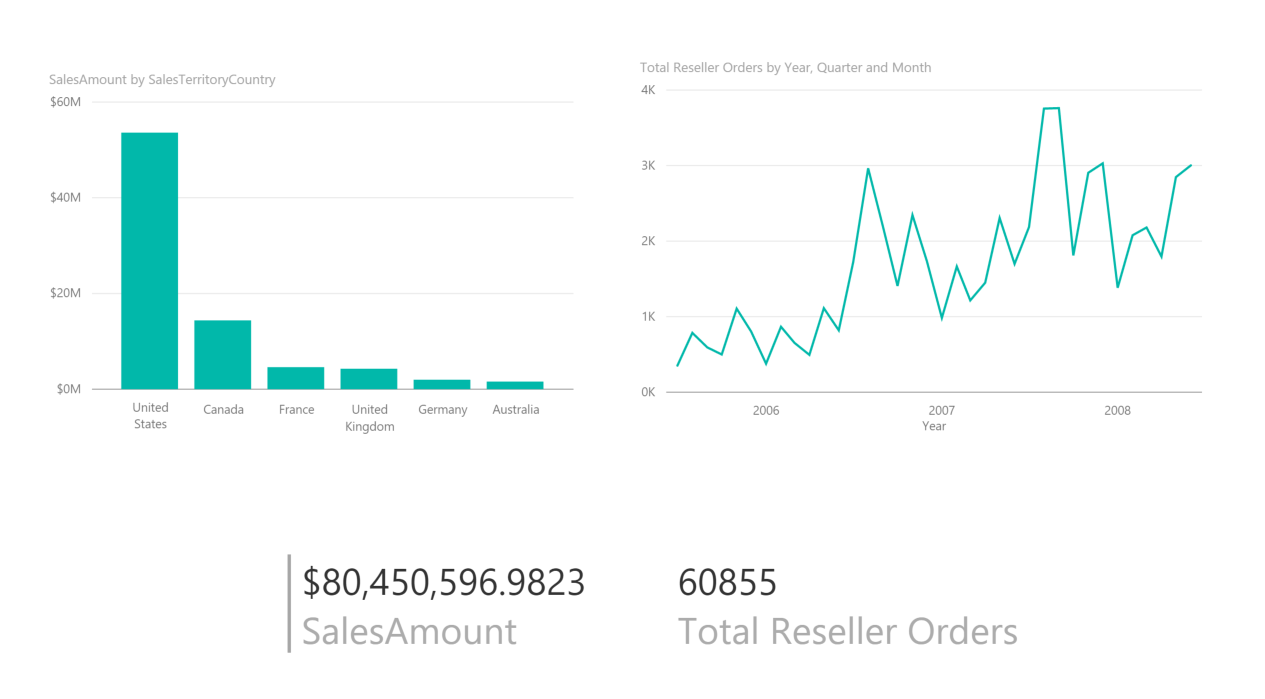Click the 4K label on line chart y-axis
Image resolution: width=1265 pixels, height=699 pixels.
647,90
